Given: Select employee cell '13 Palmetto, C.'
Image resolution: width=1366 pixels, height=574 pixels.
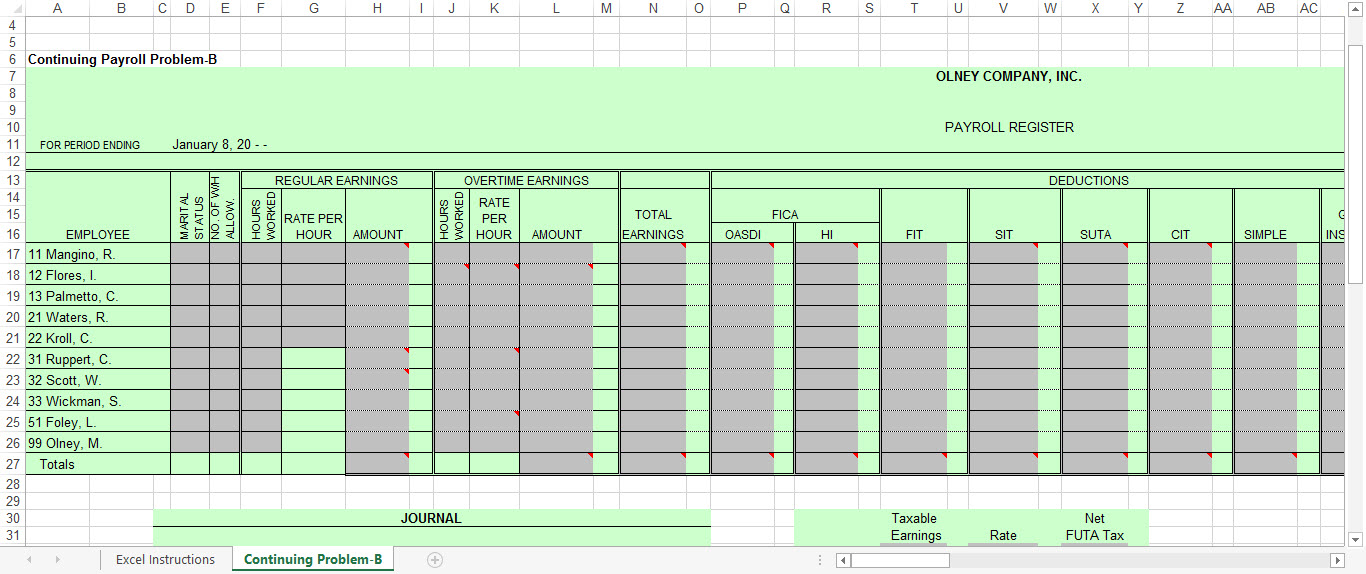Looking at the screenshot, I should click(98, 296).
